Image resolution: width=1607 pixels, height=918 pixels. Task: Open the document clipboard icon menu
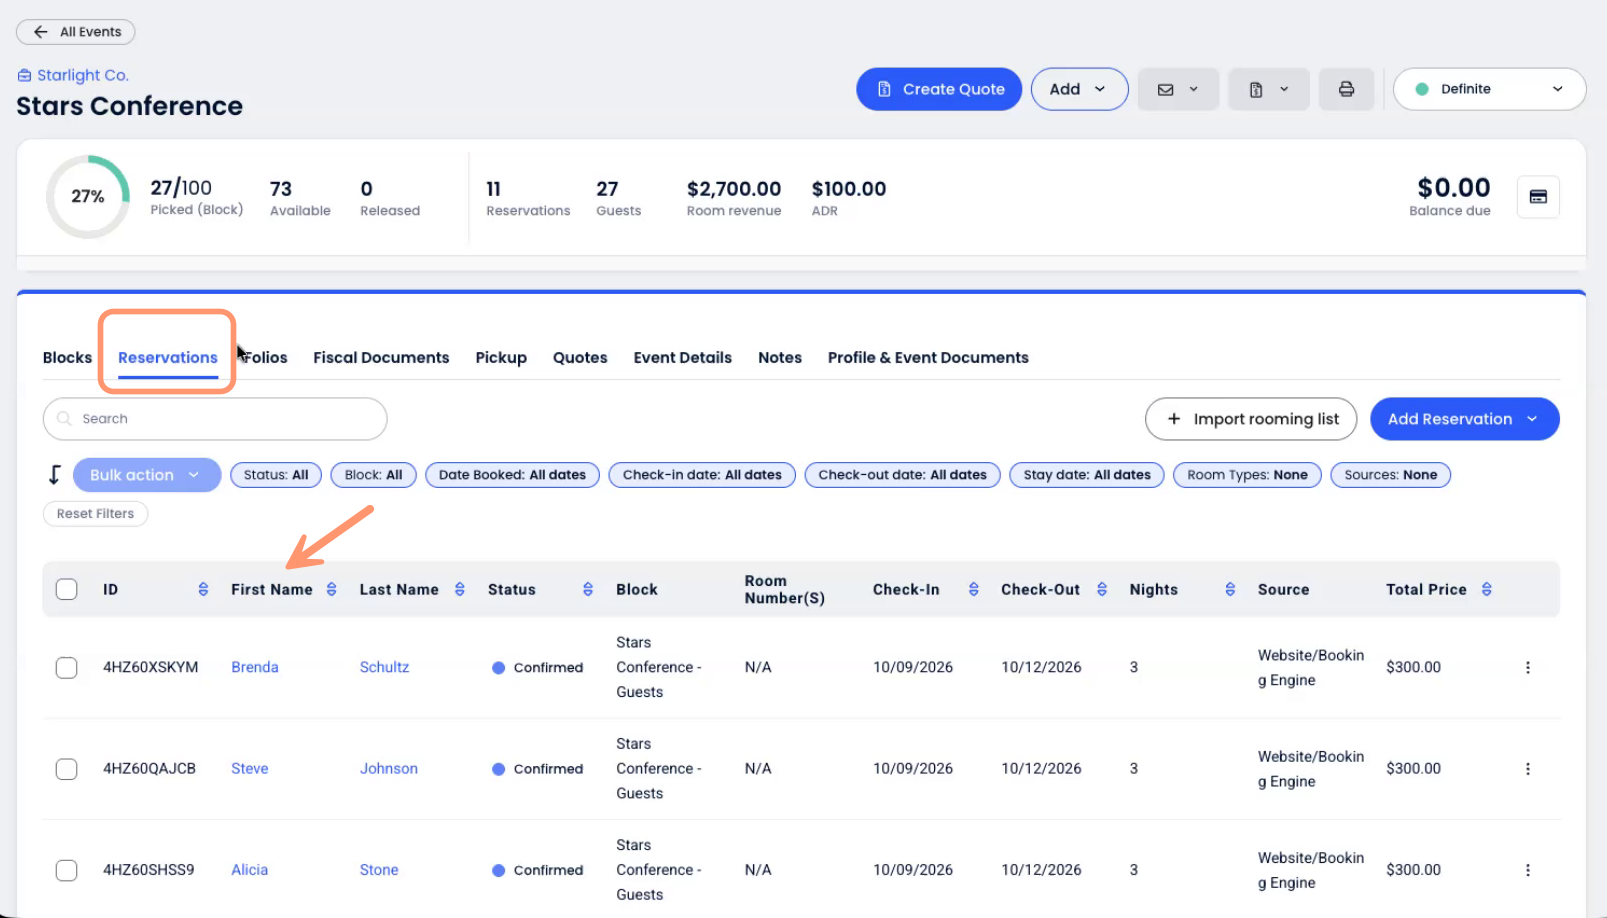[x=1268, y=89]
